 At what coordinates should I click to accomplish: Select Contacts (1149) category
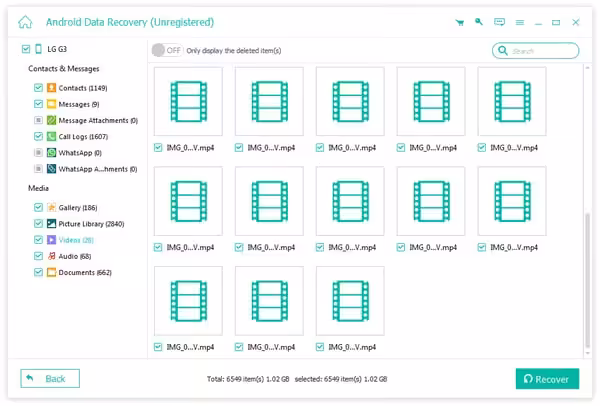click(x=80, y=87)
